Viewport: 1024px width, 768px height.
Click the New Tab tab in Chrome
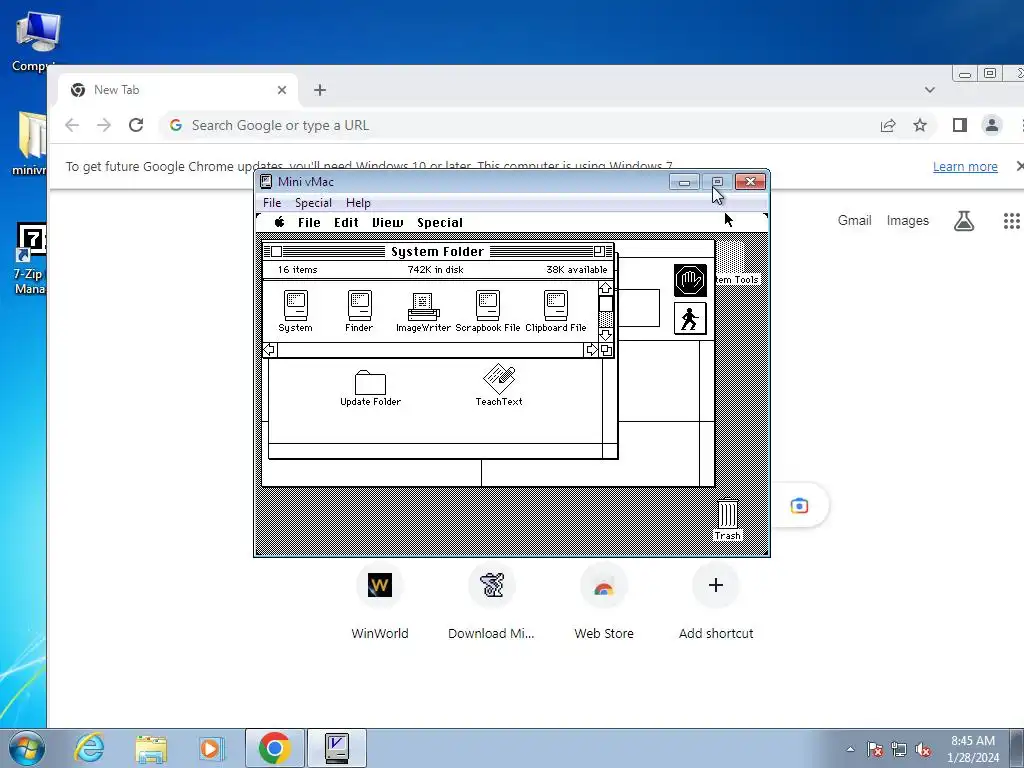pos(178,90)
